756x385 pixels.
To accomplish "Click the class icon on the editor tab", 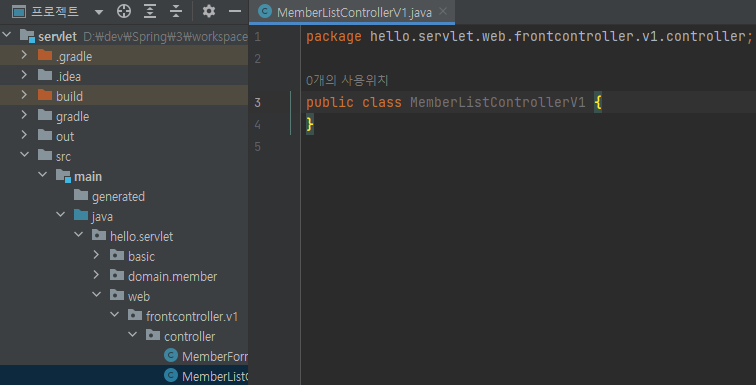I will (265, 12).
